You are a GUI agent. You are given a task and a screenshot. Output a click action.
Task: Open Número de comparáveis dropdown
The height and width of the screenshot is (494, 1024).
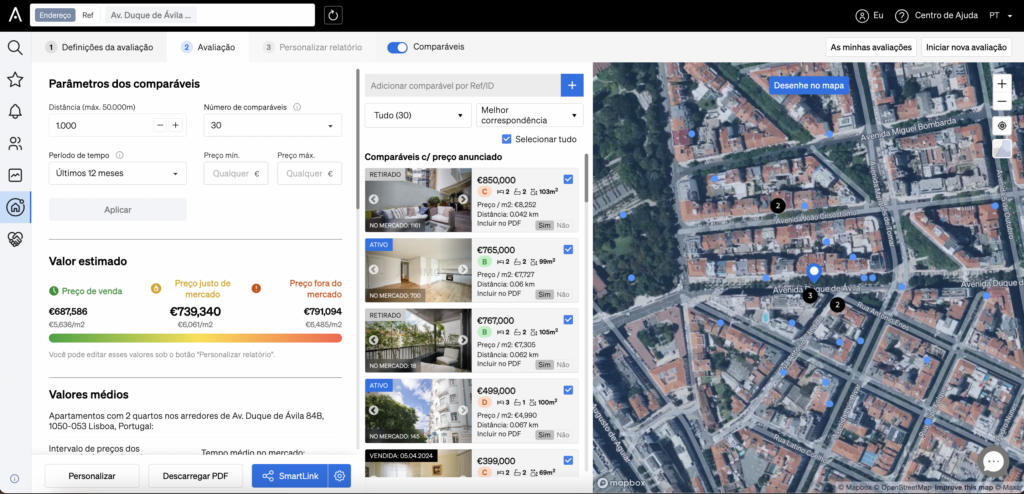point(272,125)
